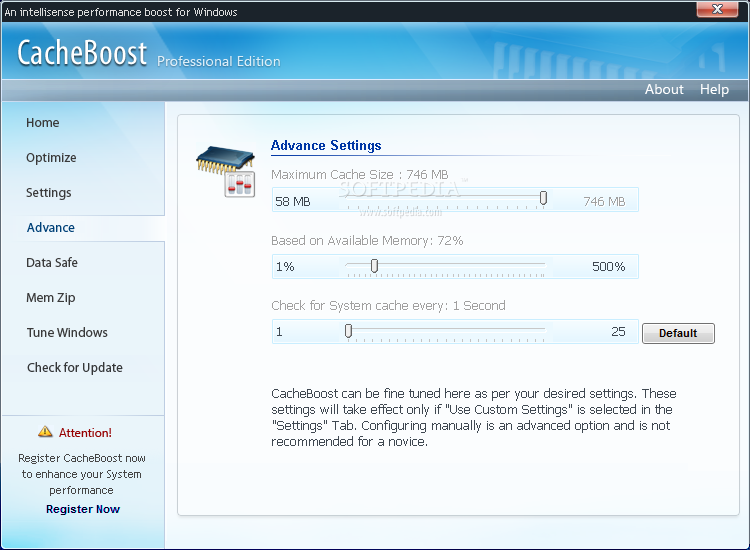
Task: Click the CacheBoost logo title
Action: click(82, 52)
